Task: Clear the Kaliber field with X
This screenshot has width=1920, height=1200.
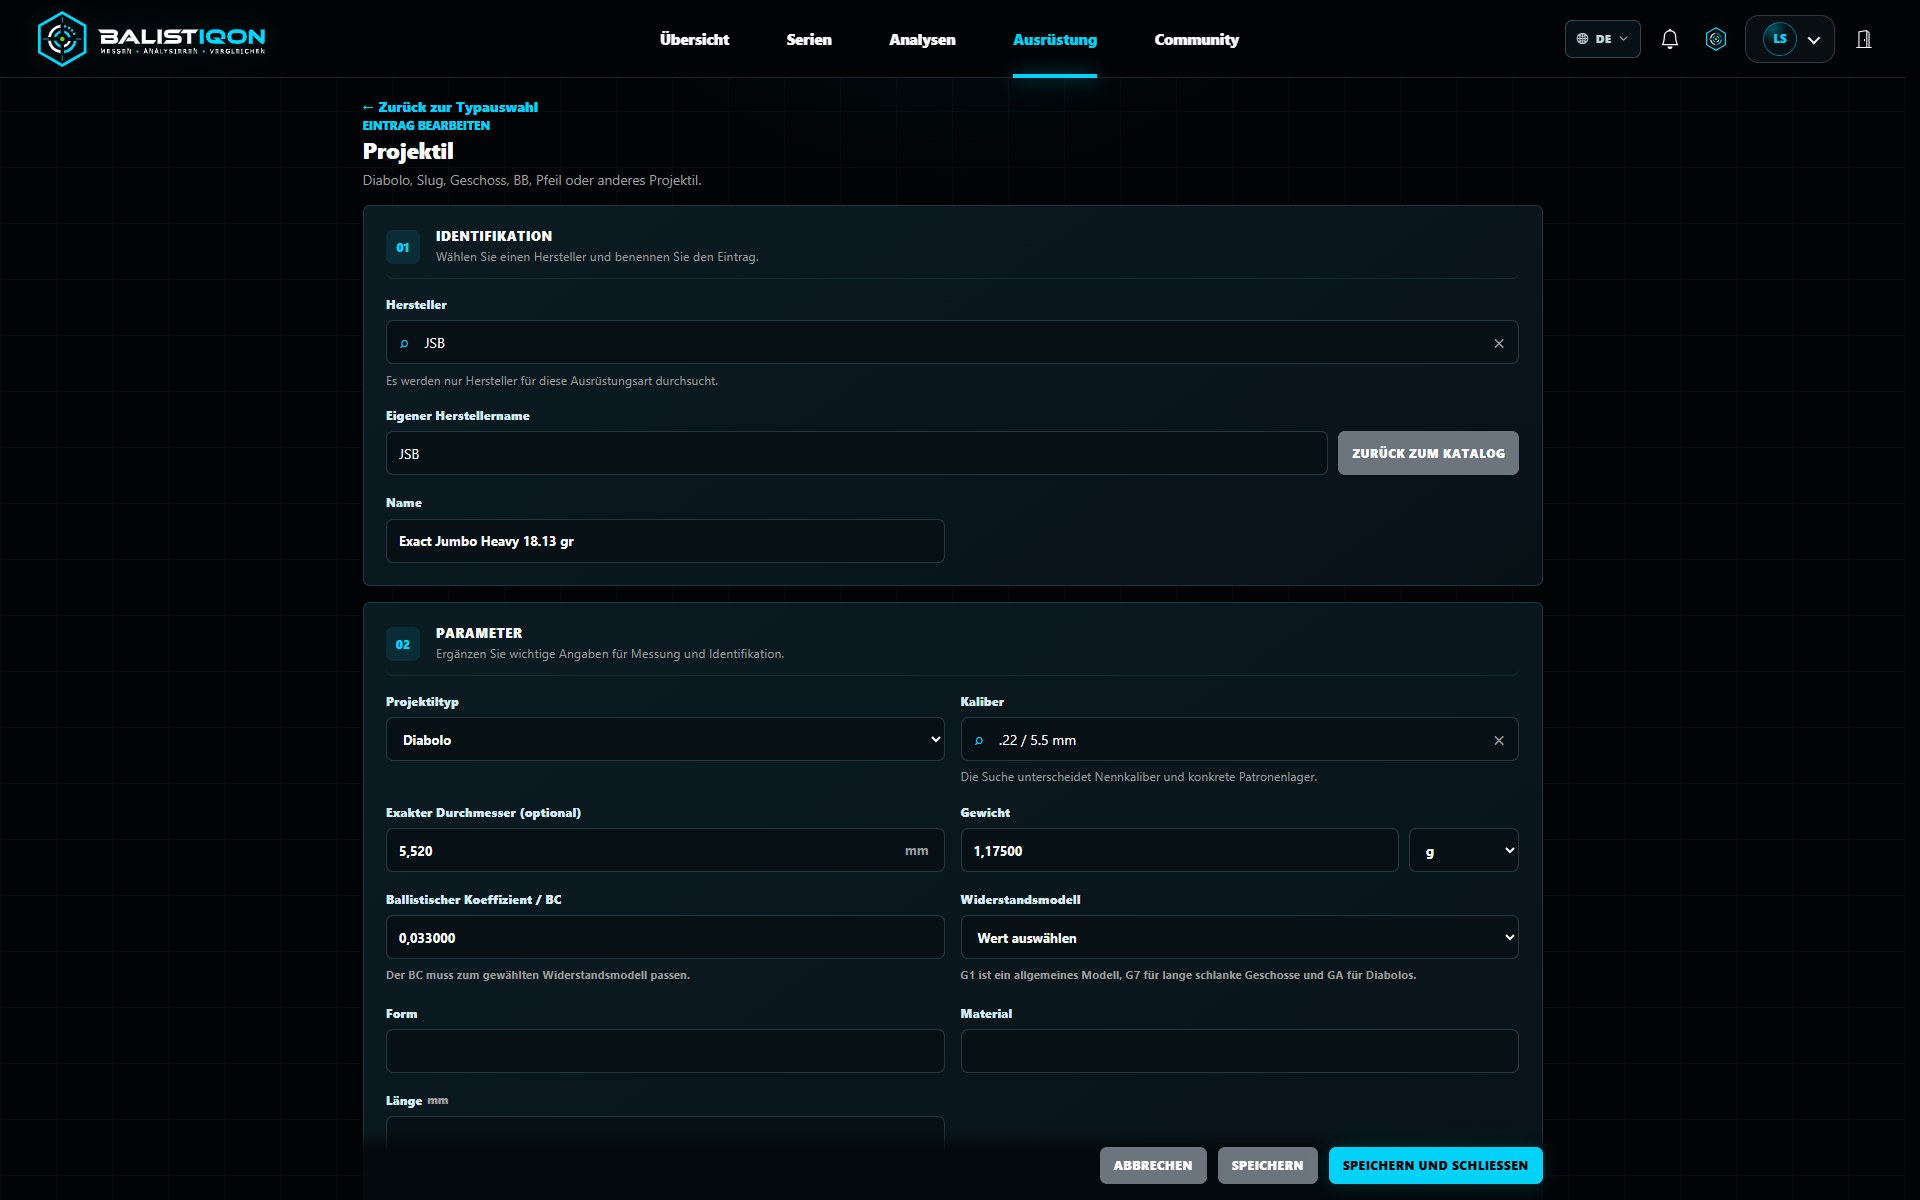Action: (1499, 740)
